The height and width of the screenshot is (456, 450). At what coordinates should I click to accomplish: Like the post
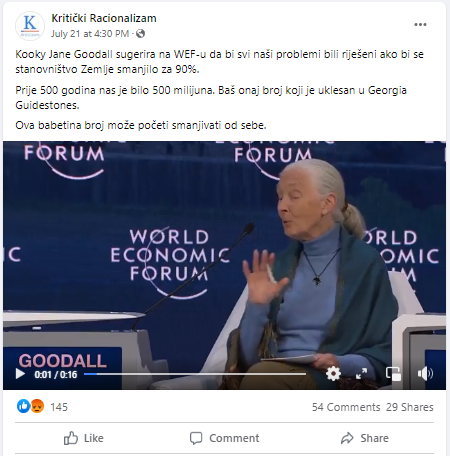(84, 438)
